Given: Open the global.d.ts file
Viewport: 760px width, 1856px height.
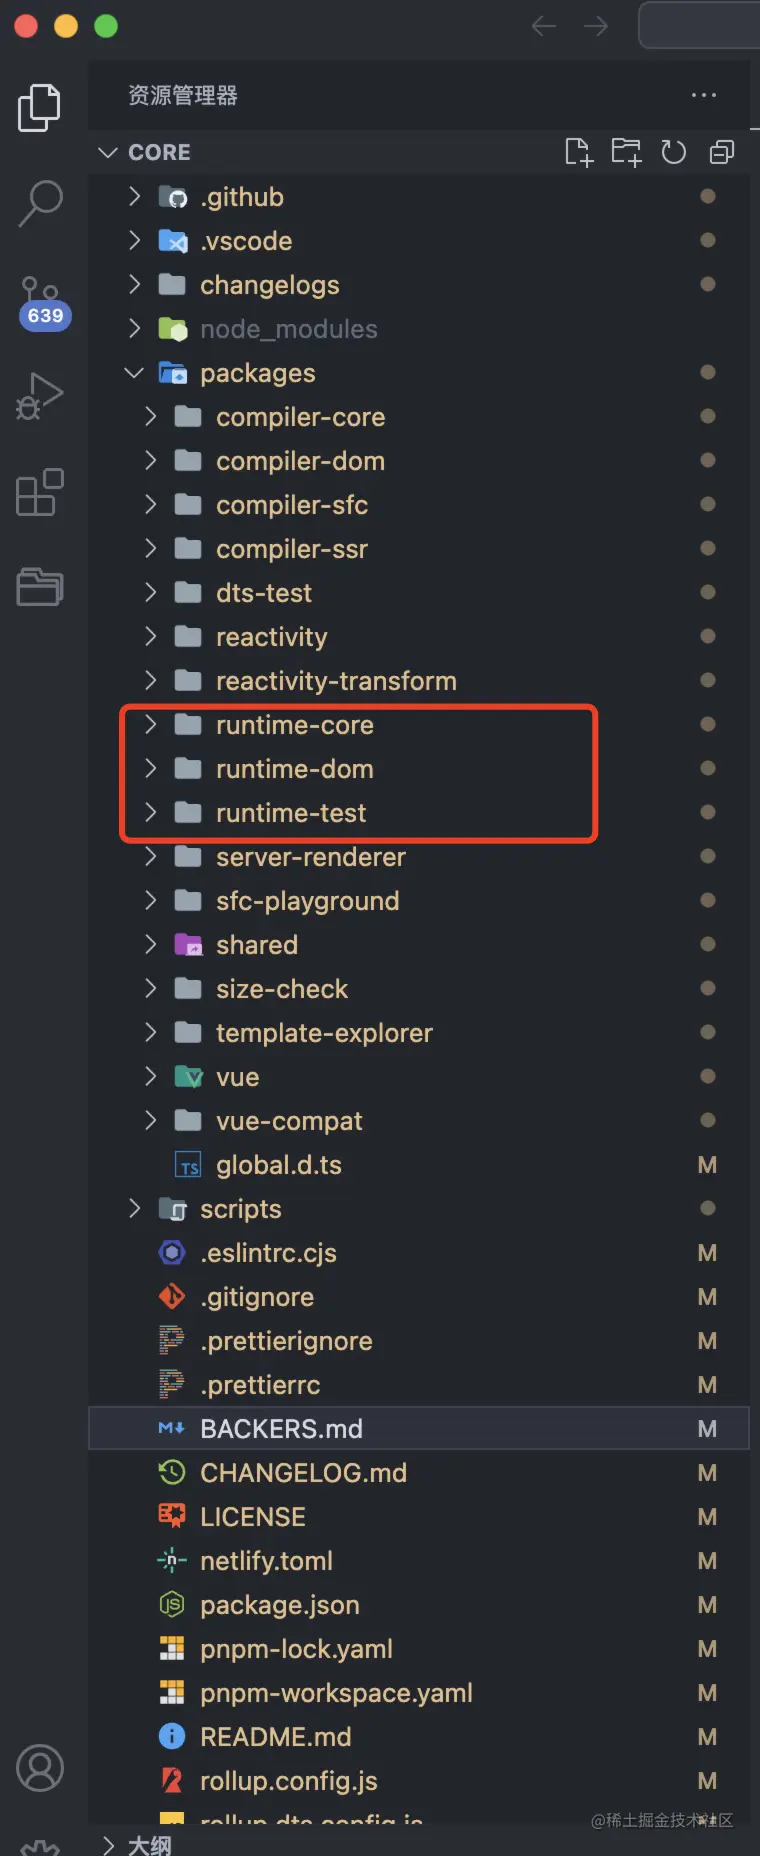Looking at the screenshot, I should pyautogui.click(x=419, y=1165).
